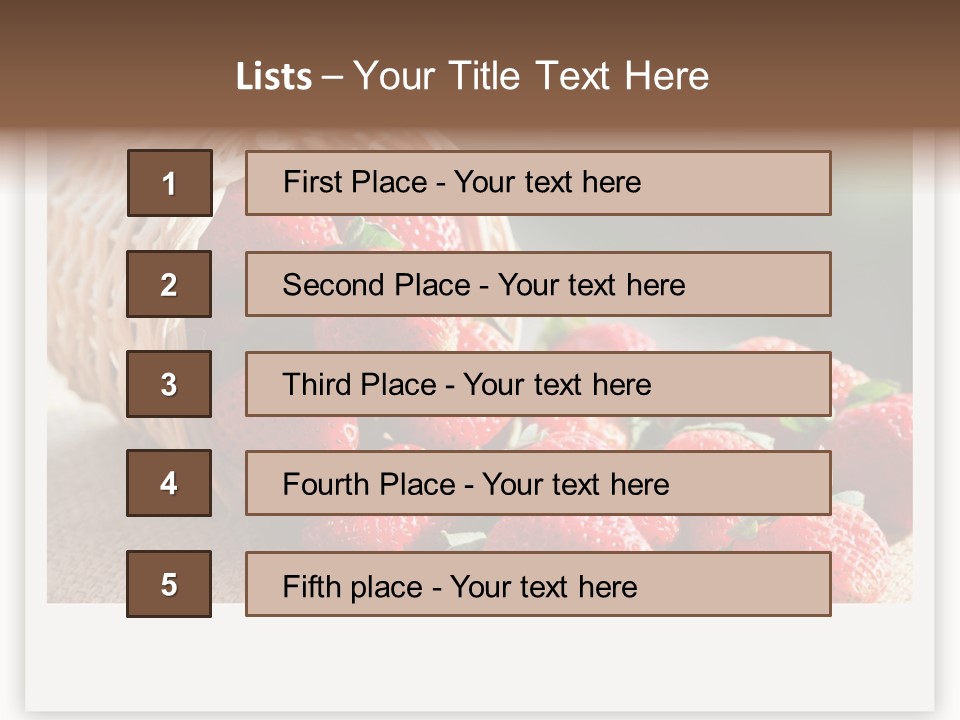The image size is (960, 720).
Task: Click the gap between box 3 and its text box
Action: point(228,384)
